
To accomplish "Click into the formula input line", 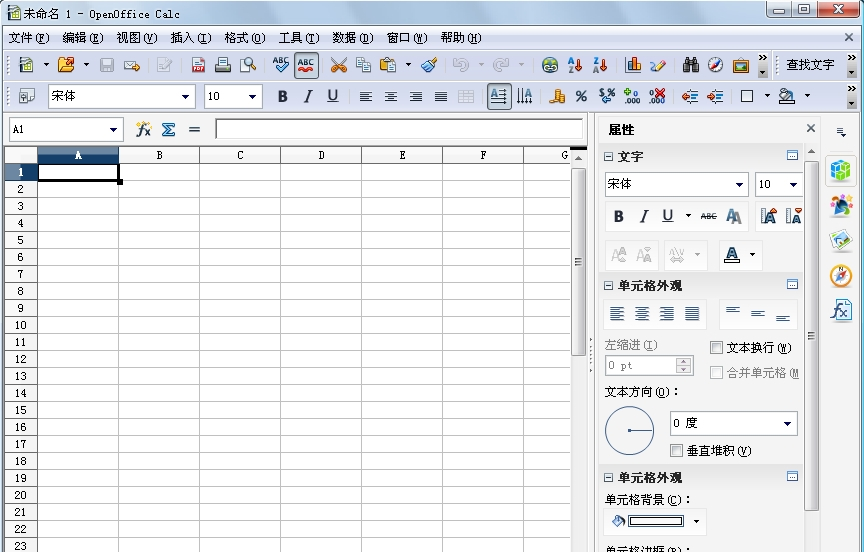I will (399, 129).
